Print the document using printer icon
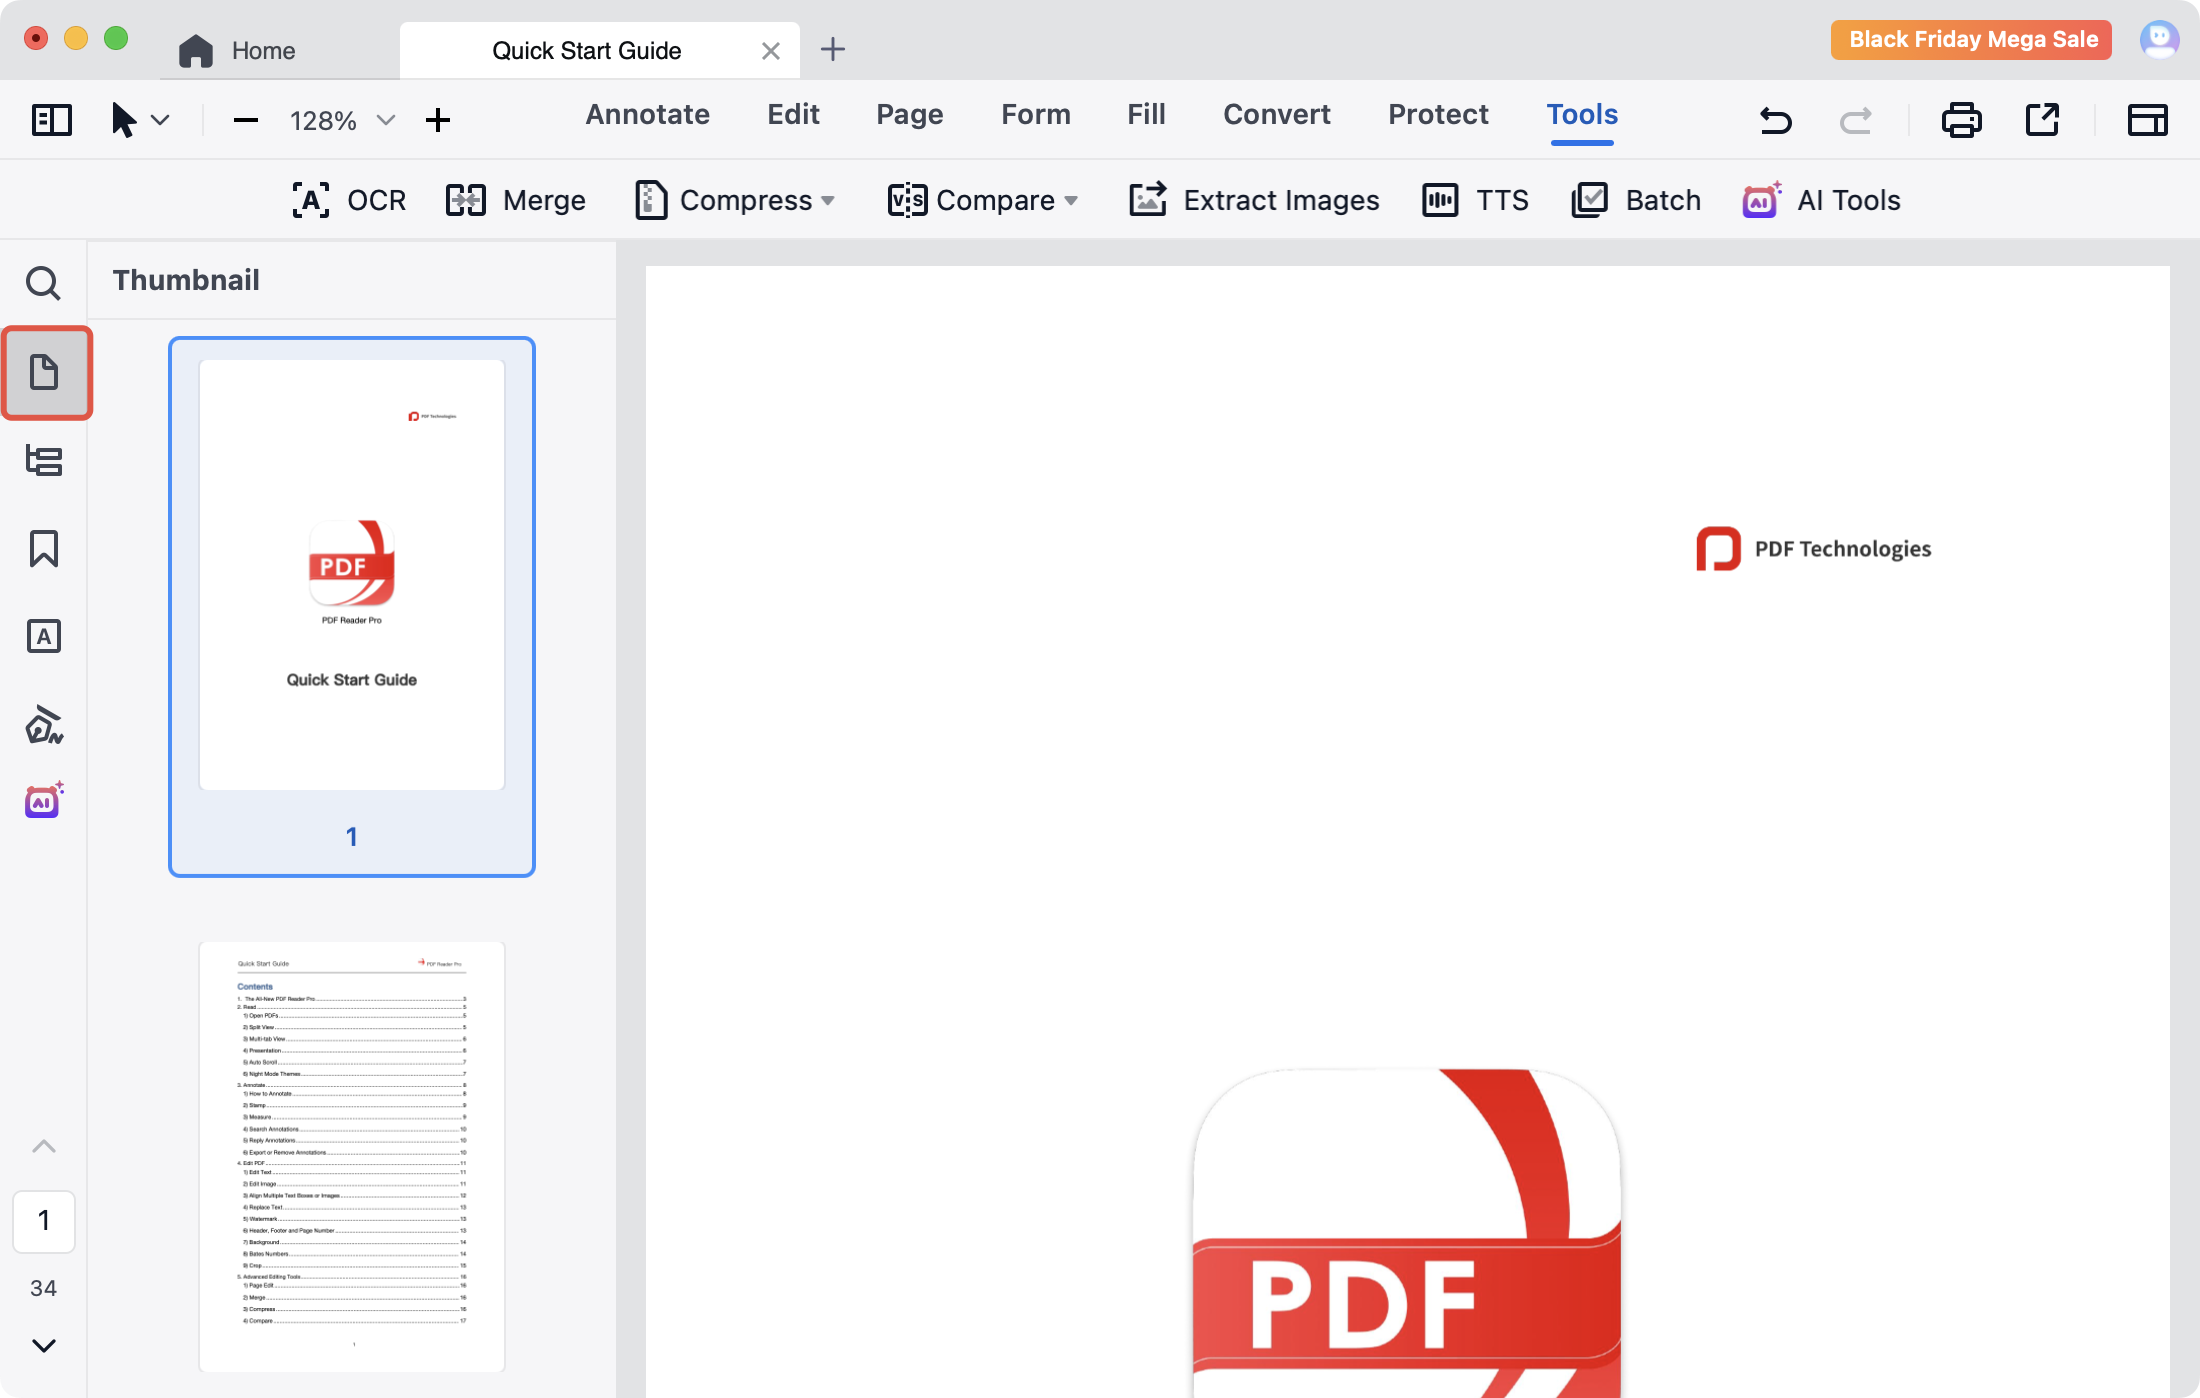The image size is (2200, 1398). [1961, 120]
